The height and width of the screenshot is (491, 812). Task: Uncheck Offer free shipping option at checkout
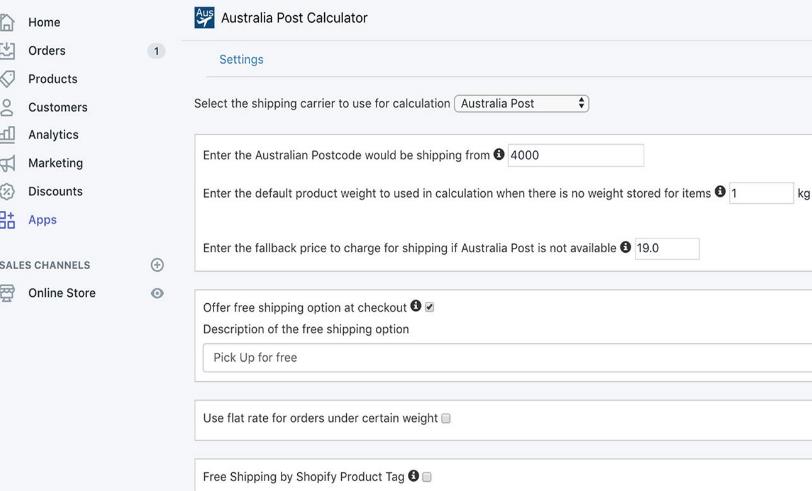point(429,307)
